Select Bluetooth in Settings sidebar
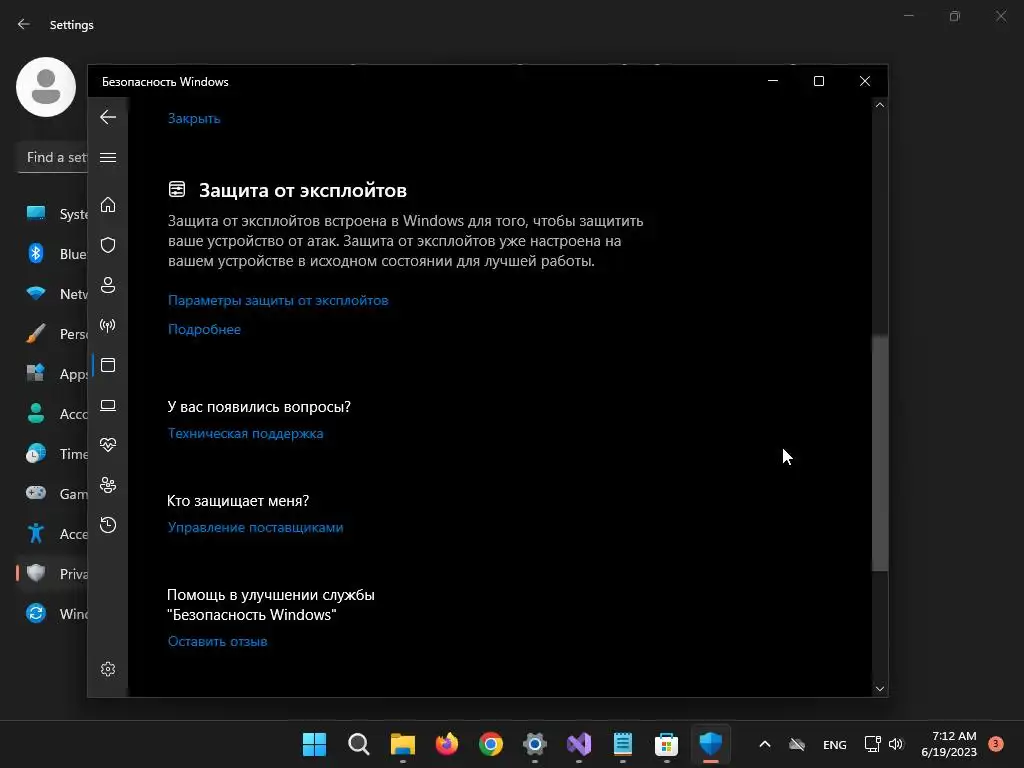 click(x=52, y=253)
